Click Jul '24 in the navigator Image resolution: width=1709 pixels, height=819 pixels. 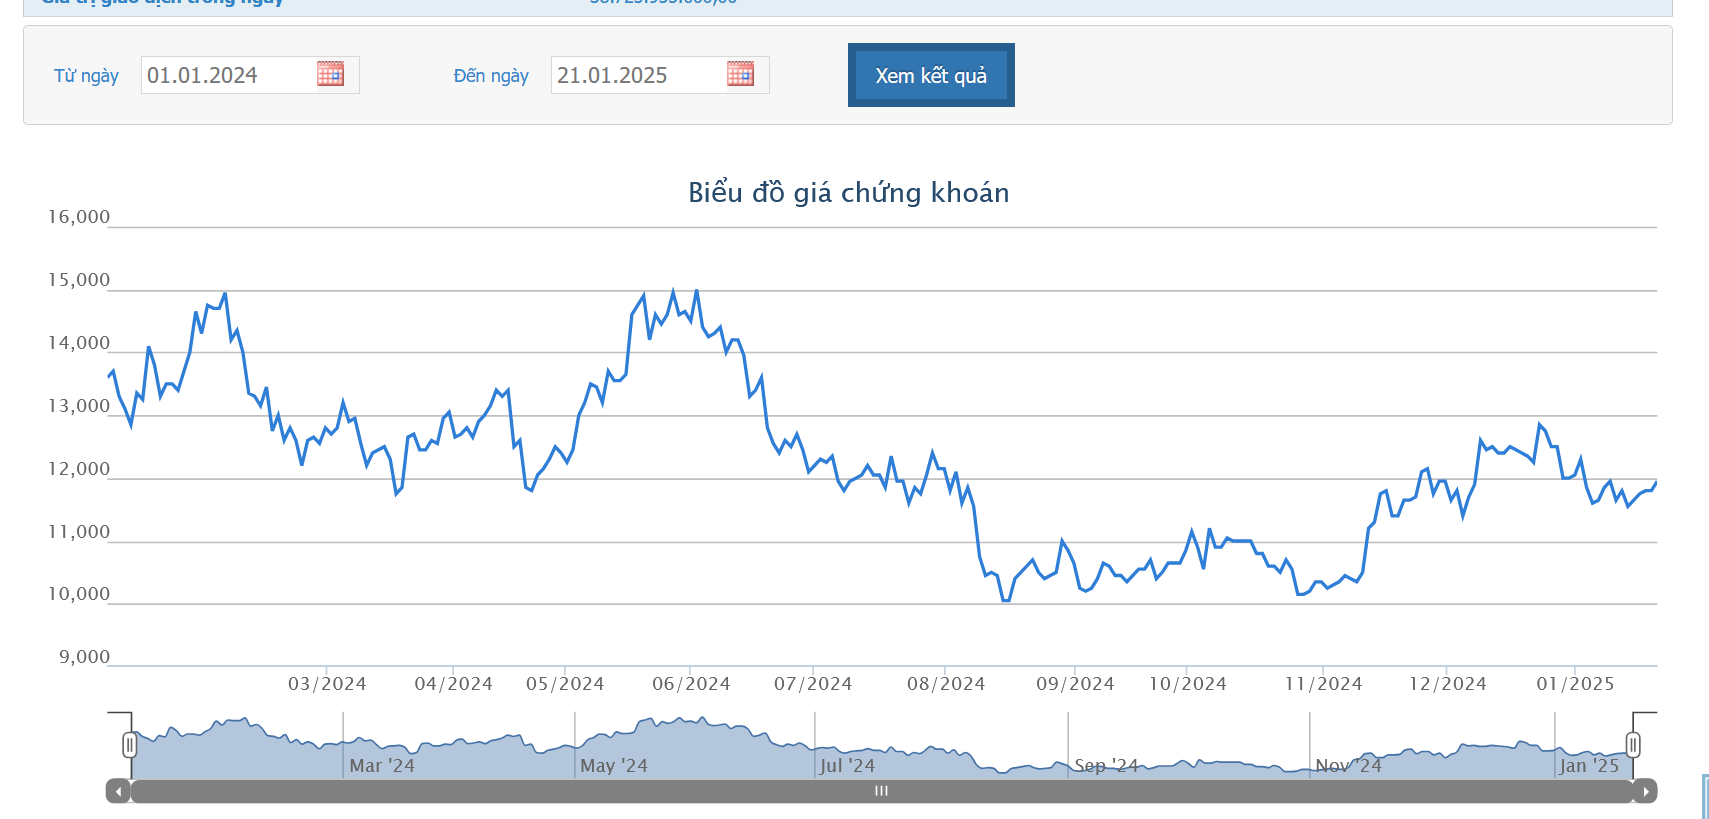point(847,766)
